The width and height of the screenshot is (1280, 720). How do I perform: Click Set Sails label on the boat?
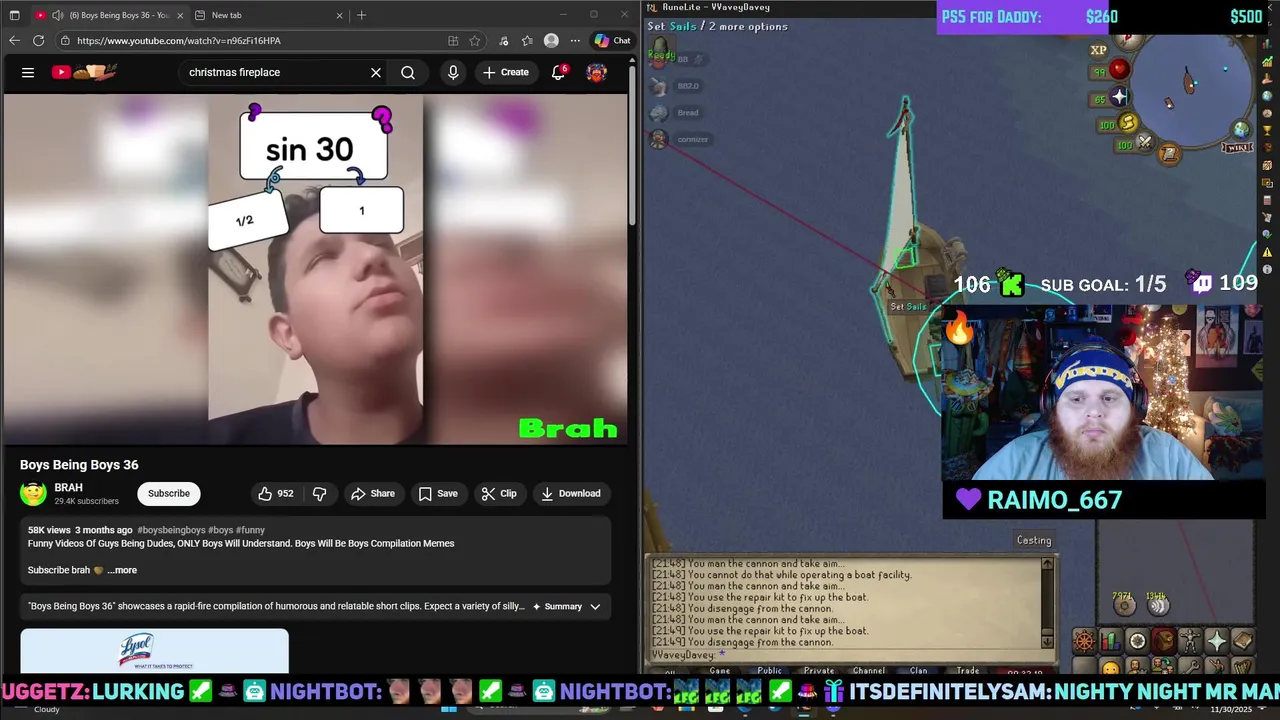point(908,307)
